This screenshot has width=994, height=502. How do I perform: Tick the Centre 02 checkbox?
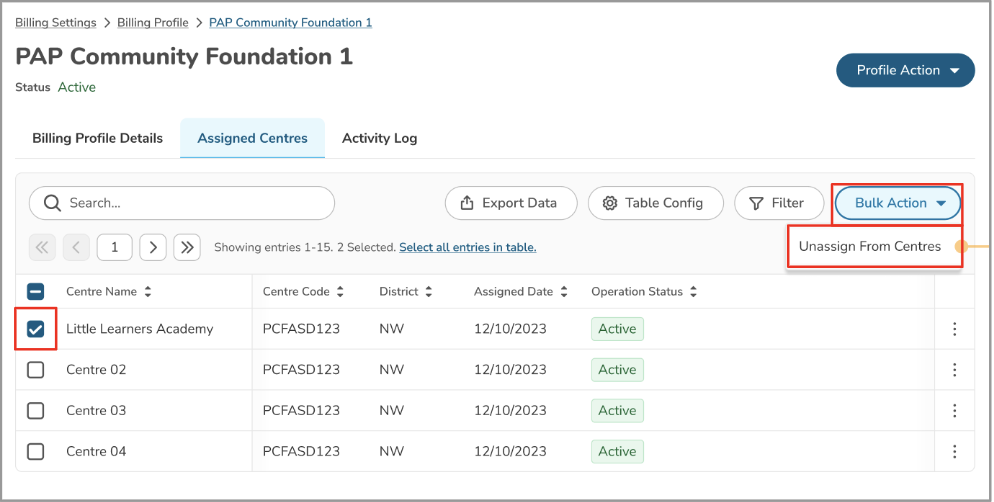coord(36,370)
